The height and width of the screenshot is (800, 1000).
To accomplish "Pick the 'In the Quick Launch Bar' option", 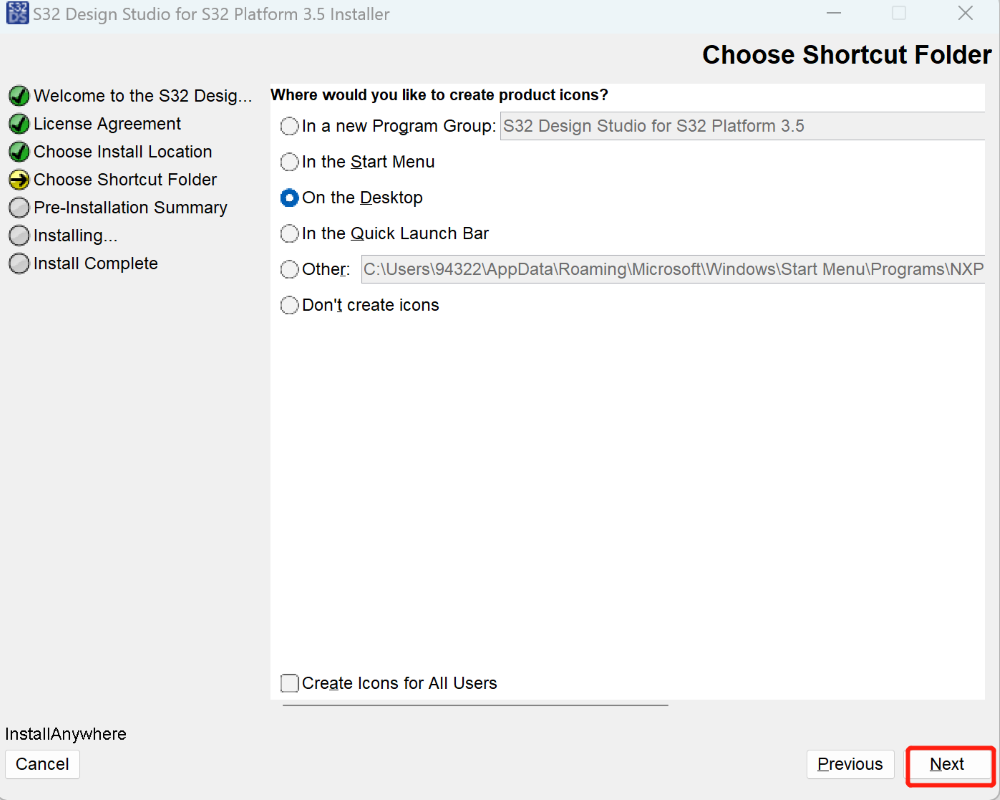I will (x=290, y=234).
